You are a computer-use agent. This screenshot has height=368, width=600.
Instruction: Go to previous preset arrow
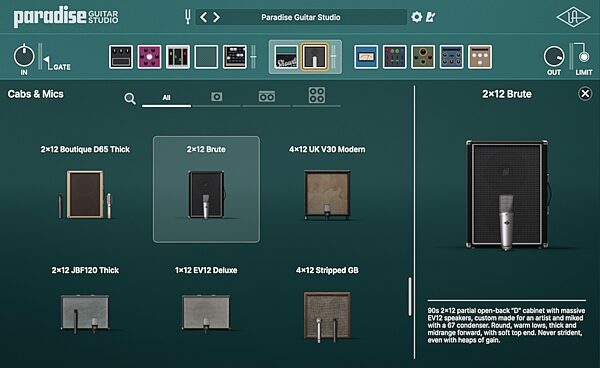click(x=204, y=17)
